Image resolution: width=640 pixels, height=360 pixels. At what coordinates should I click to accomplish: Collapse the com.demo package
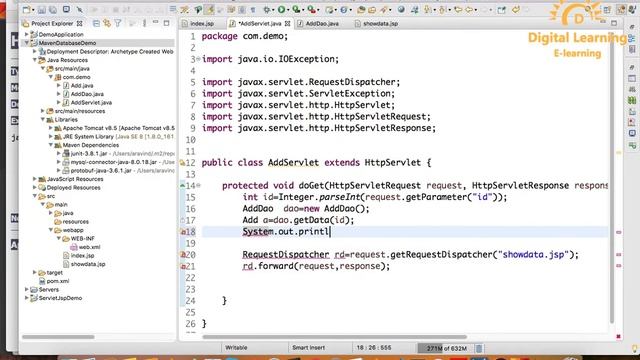point(51,77)
